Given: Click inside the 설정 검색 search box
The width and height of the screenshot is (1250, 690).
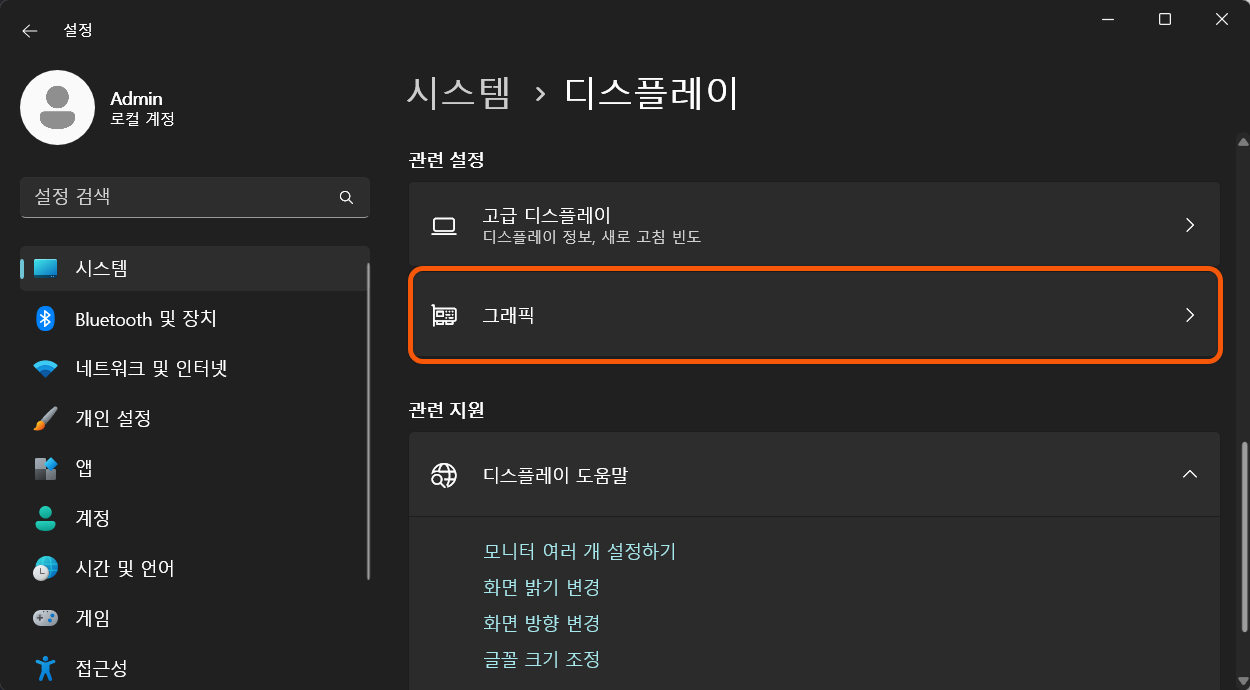Looking at the screenshot, I should tap(180, 197).
